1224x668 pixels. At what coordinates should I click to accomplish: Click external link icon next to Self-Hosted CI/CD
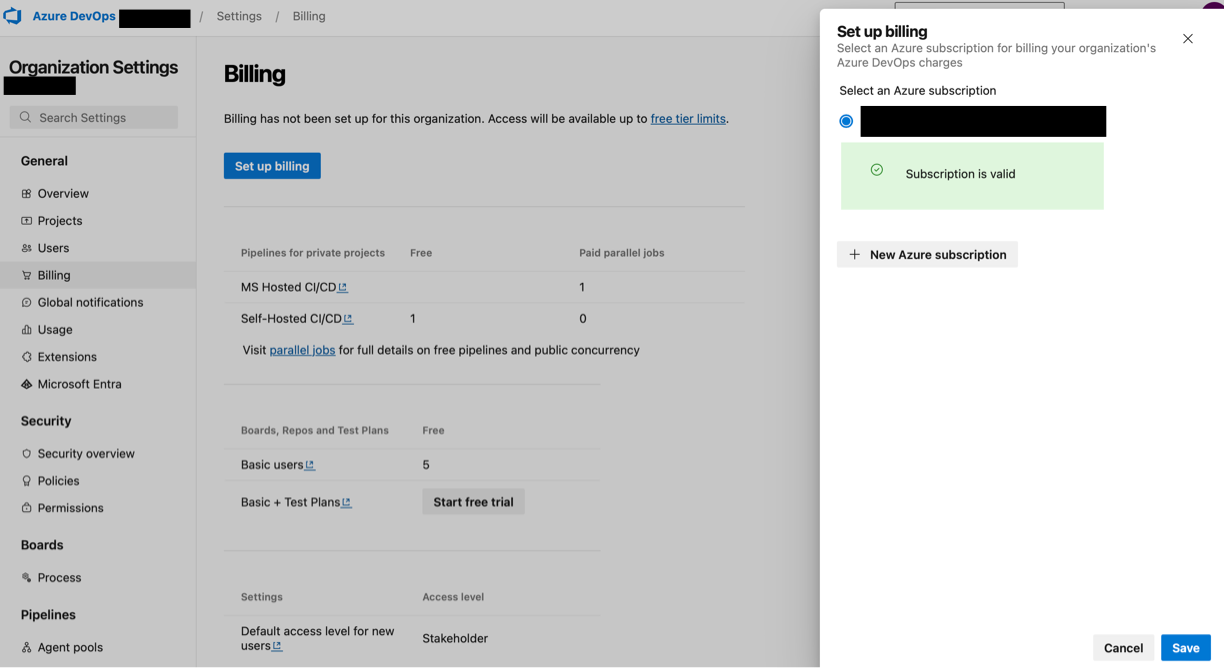click(348, 319)
